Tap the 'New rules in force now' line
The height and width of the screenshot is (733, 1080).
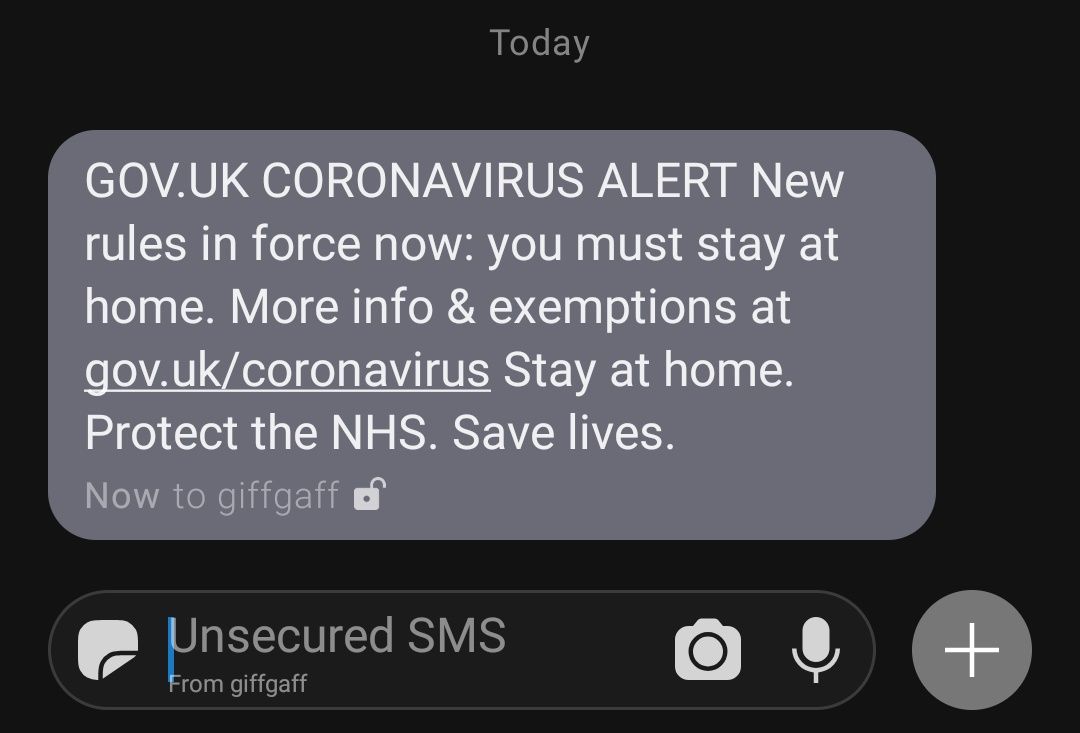461,245
